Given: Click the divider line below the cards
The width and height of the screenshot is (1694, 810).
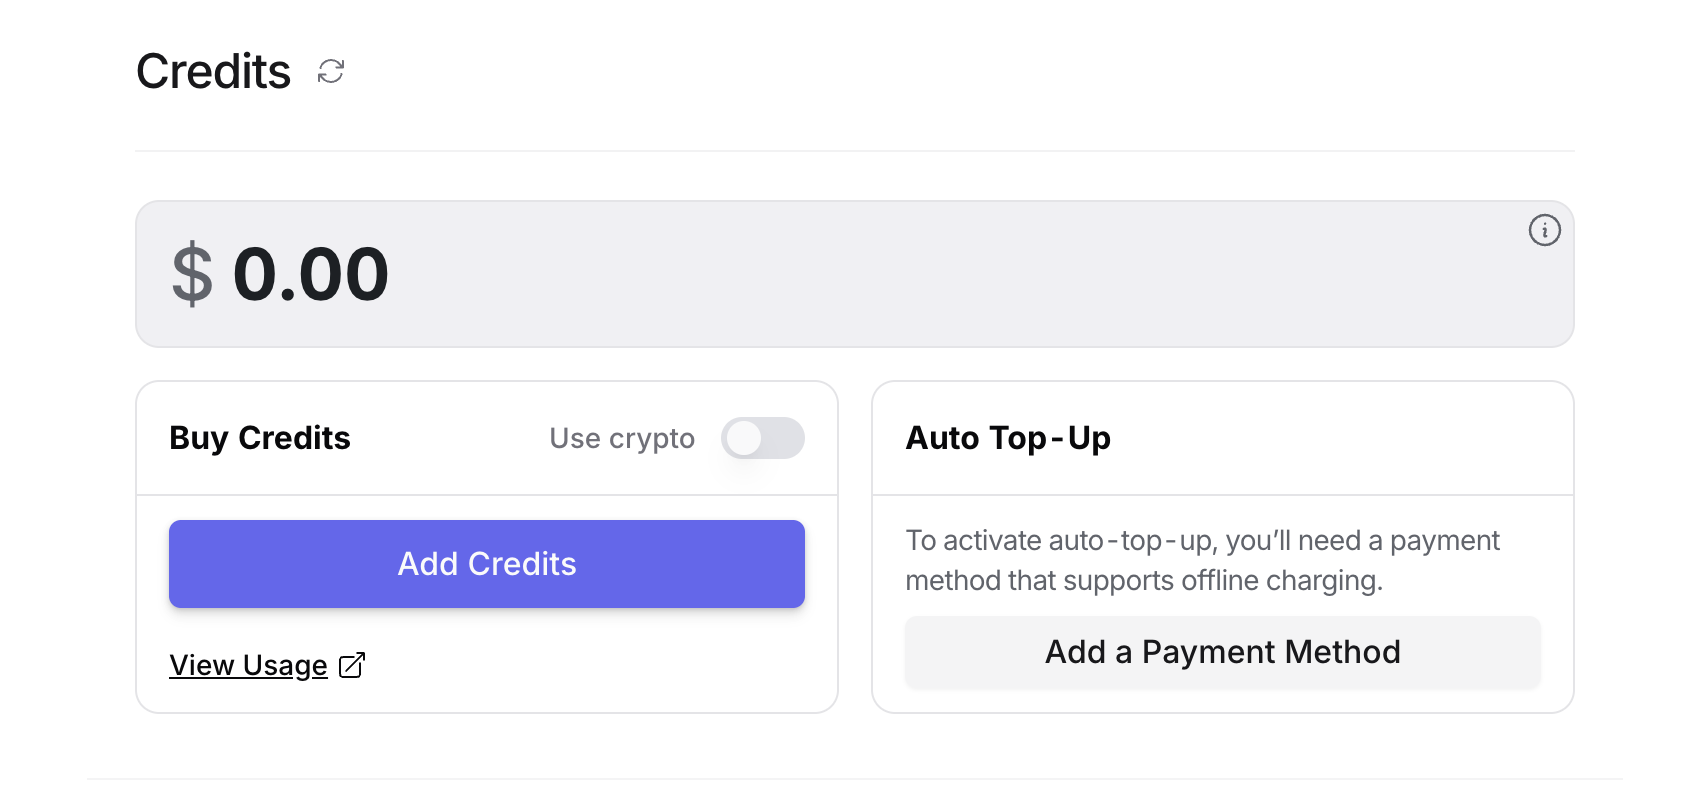Looking at the screenshot, I should (x=854, y=779).
